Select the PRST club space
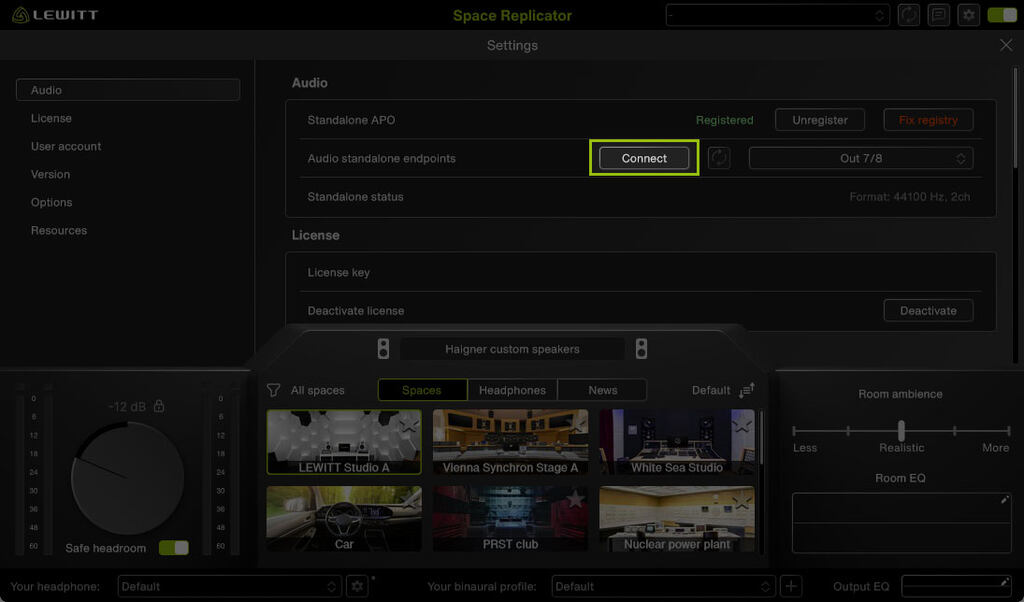1024x602 pixels. (510, 518)
